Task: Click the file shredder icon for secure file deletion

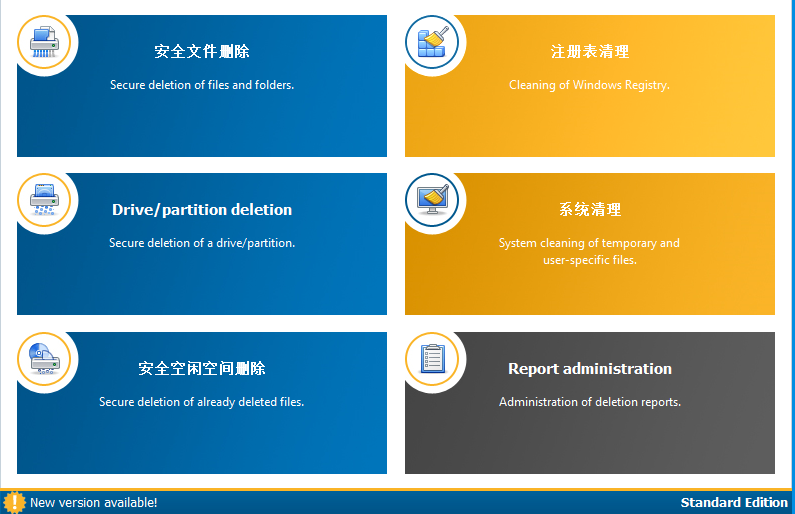Action: point(44,43)
